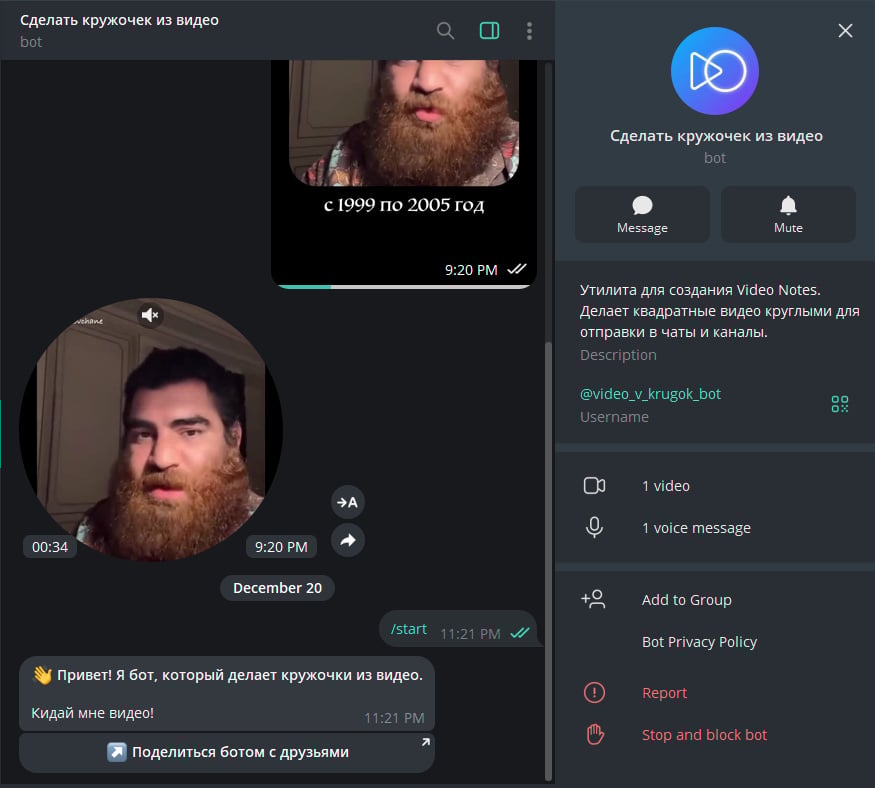Screen dimensions: 875x788
Task: Unmute the round video message
Action: [150, 315]
